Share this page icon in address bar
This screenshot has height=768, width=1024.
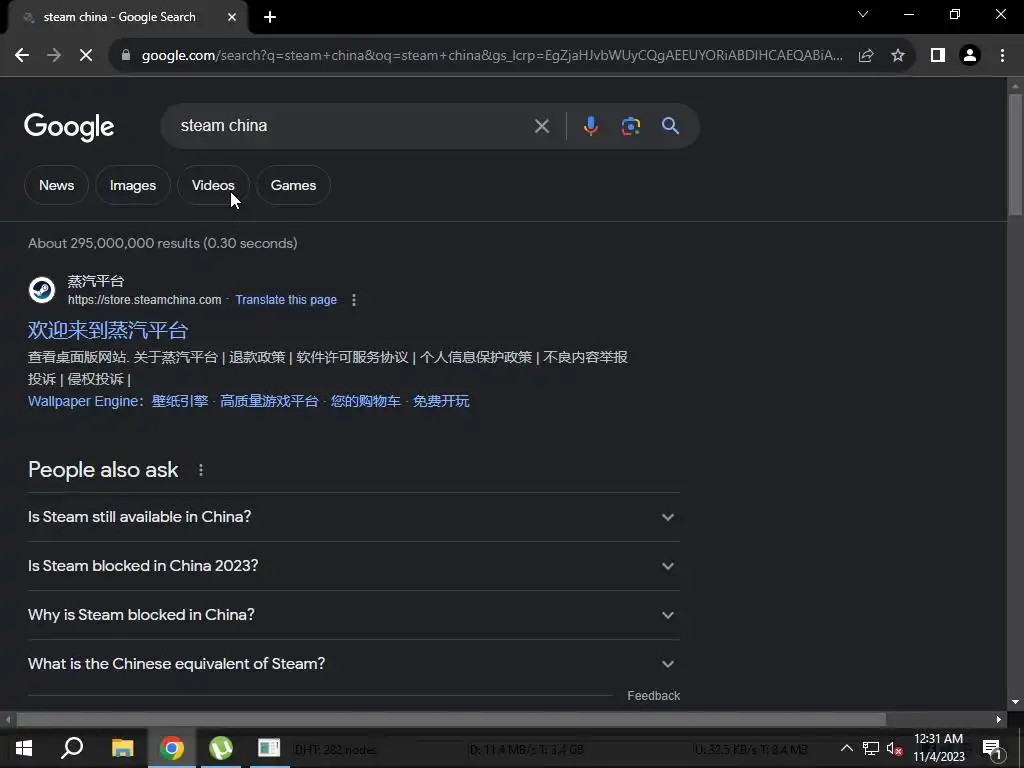point(866,56)
